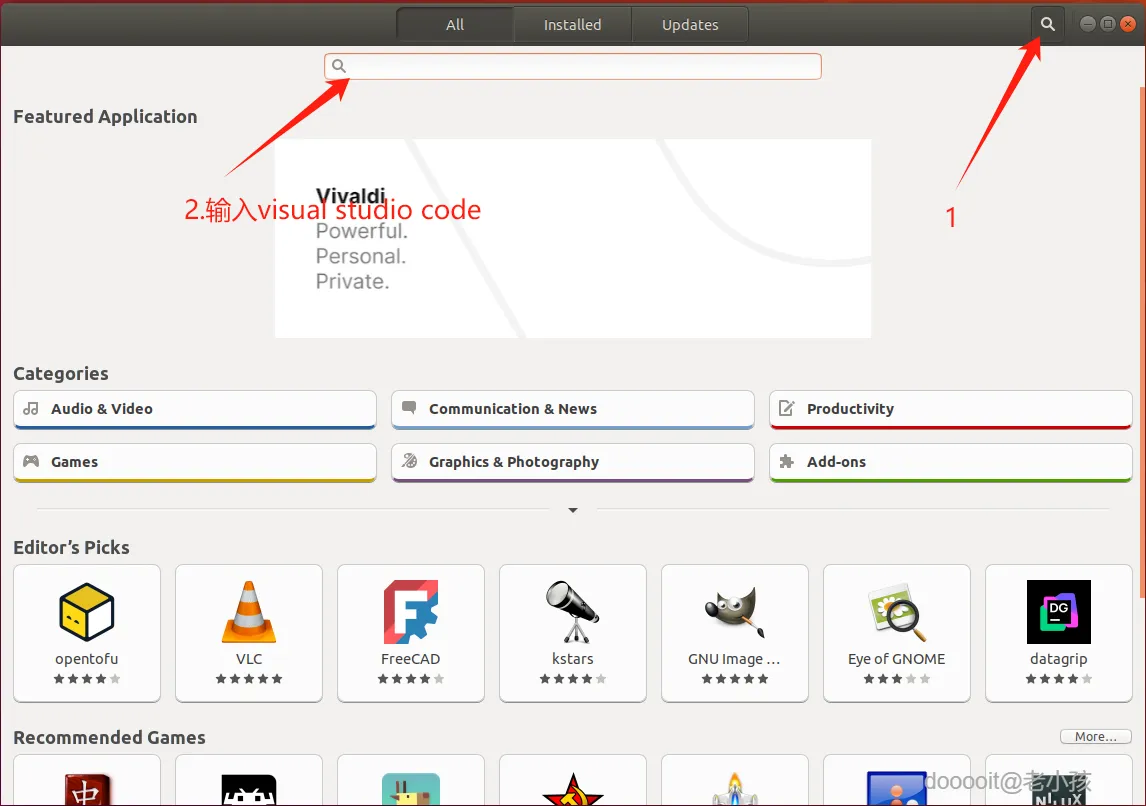The height and width of the screenshot is (806, 1146).
Task: Click the star rating under VLC
Action: [248, 679]
